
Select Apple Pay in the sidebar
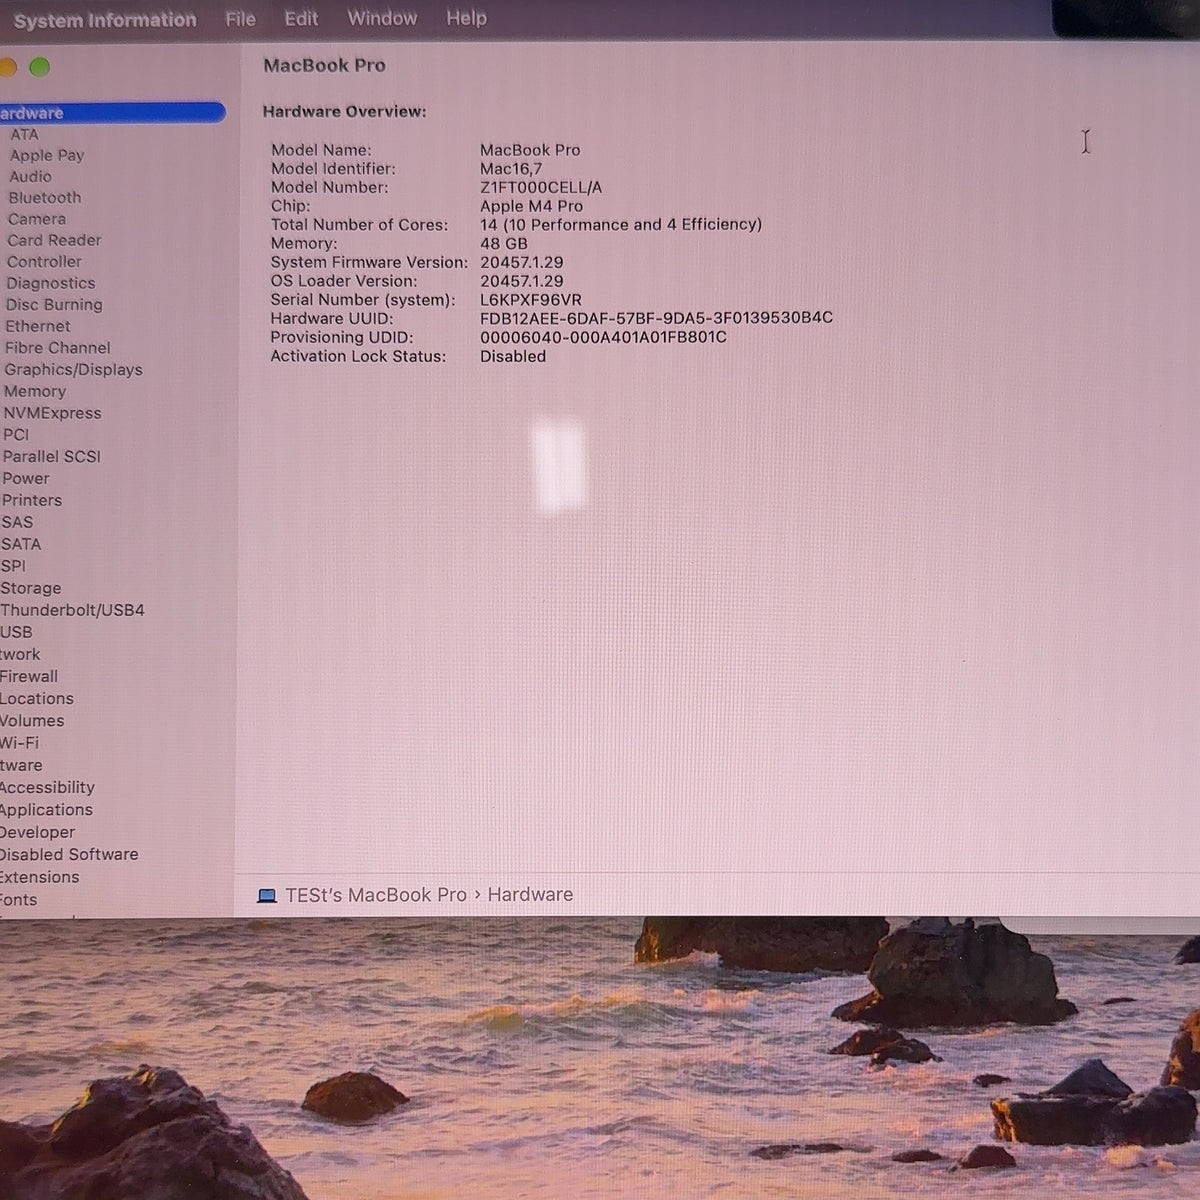point(47,155)
